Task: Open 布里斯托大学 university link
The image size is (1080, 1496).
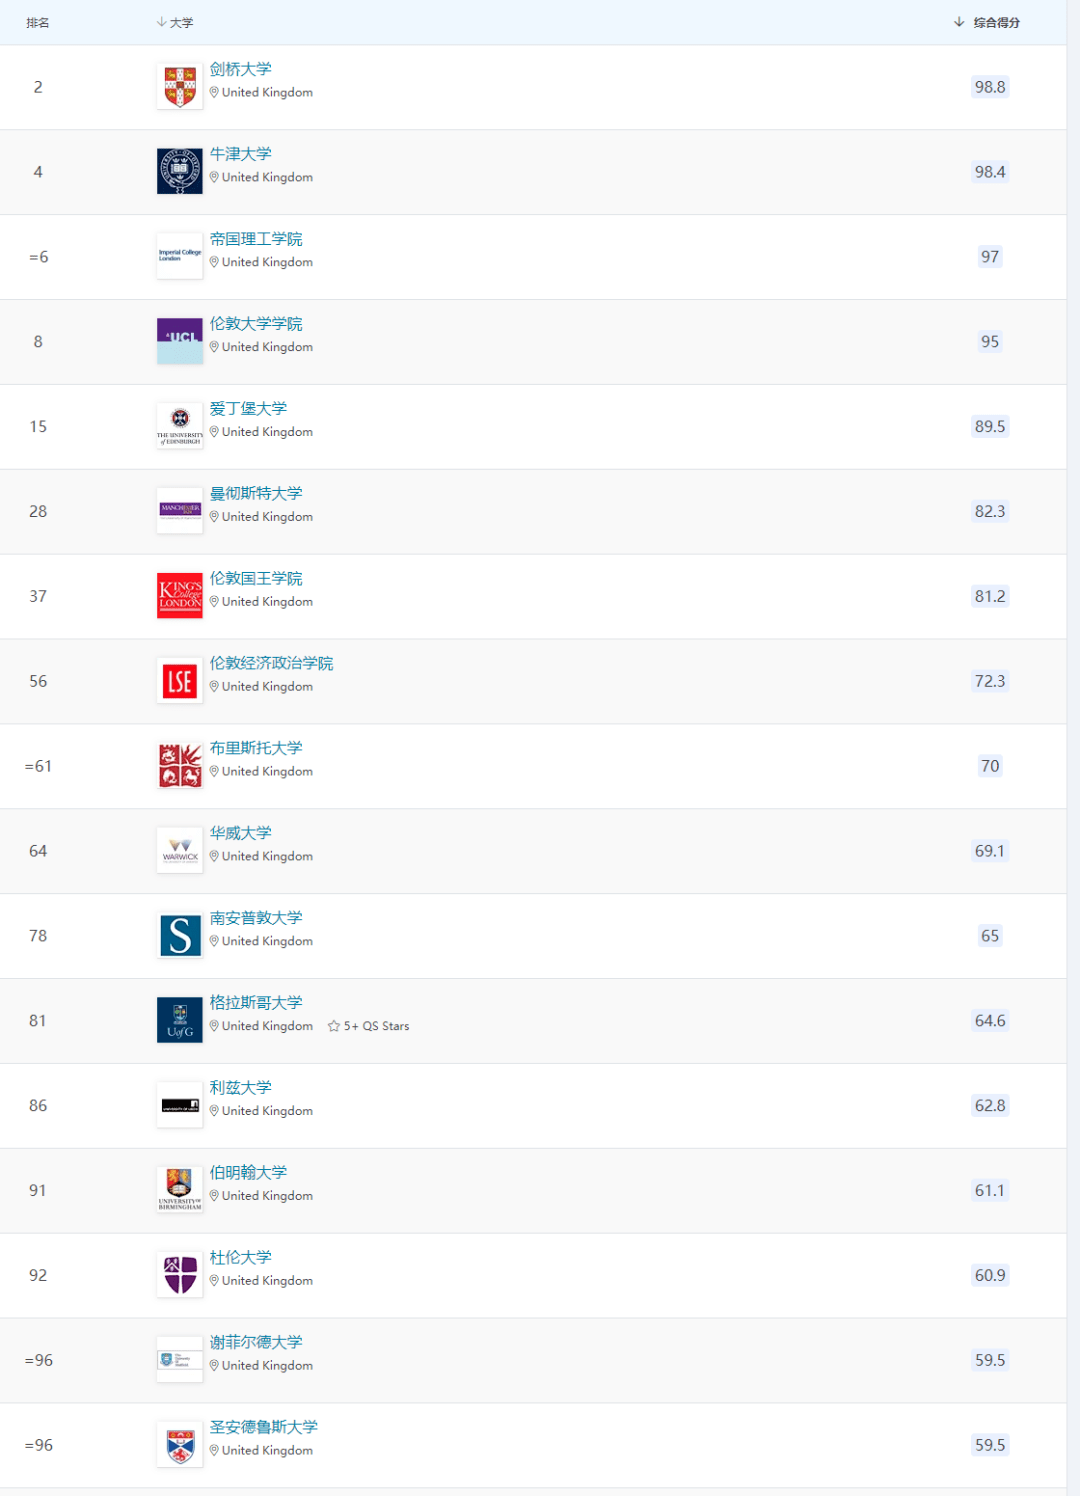Action: (256, 748)
